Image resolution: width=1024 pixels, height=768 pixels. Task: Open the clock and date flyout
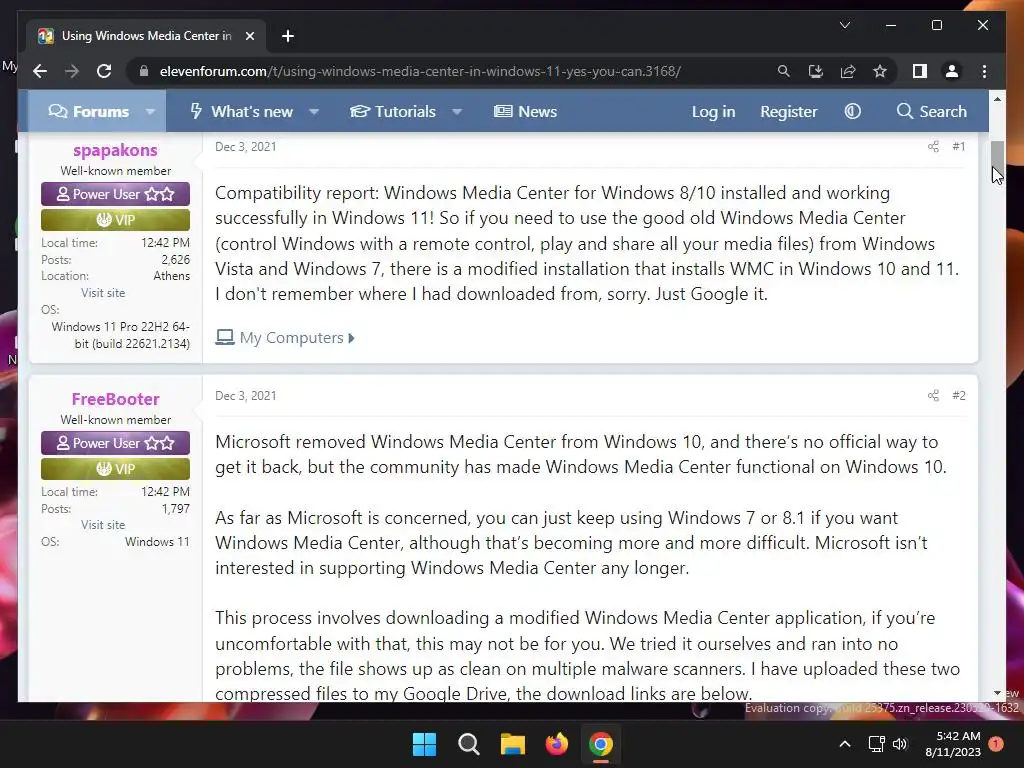point(953,744)
